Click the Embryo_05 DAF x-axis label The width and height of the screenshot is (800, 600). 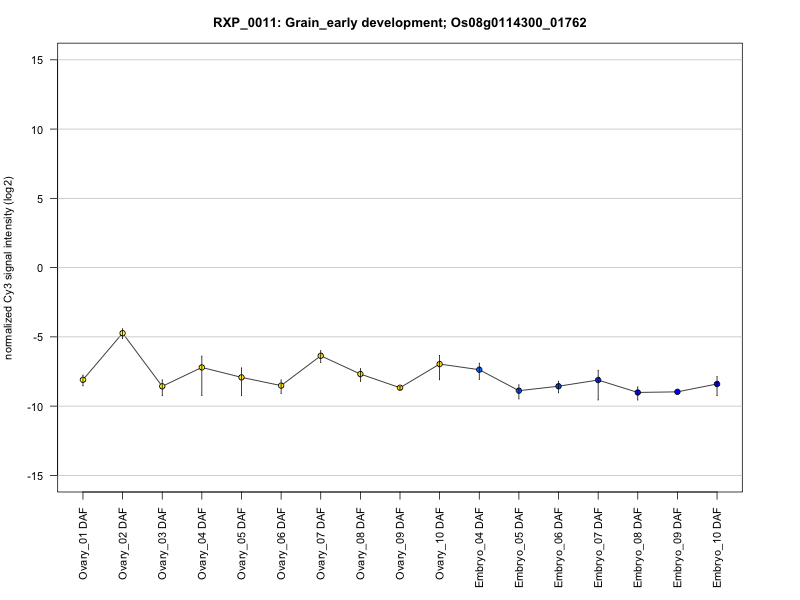pos(519,548)
